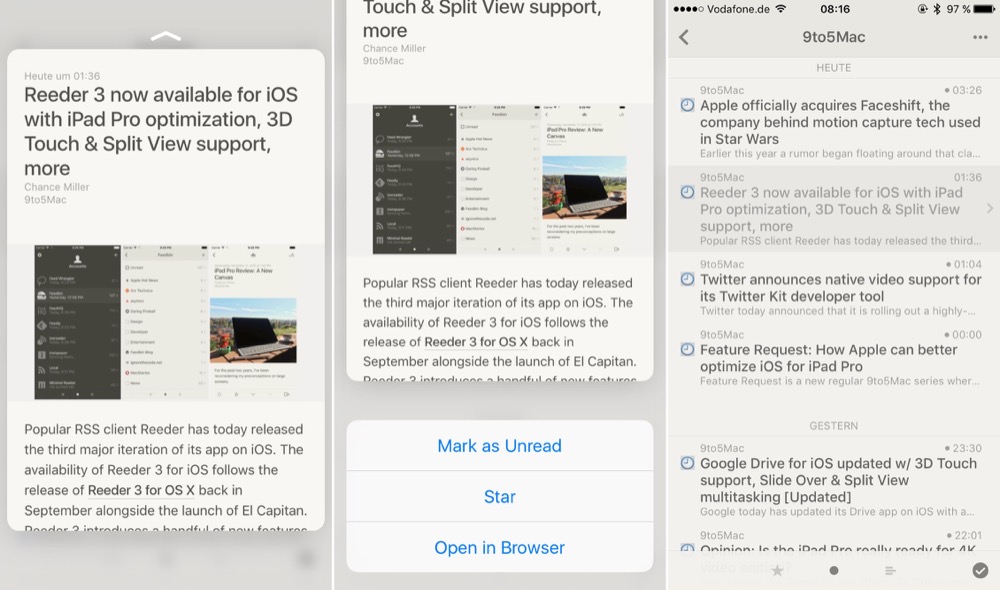Open 'Twitter announces native video support' article

click(x=834, y=288)
